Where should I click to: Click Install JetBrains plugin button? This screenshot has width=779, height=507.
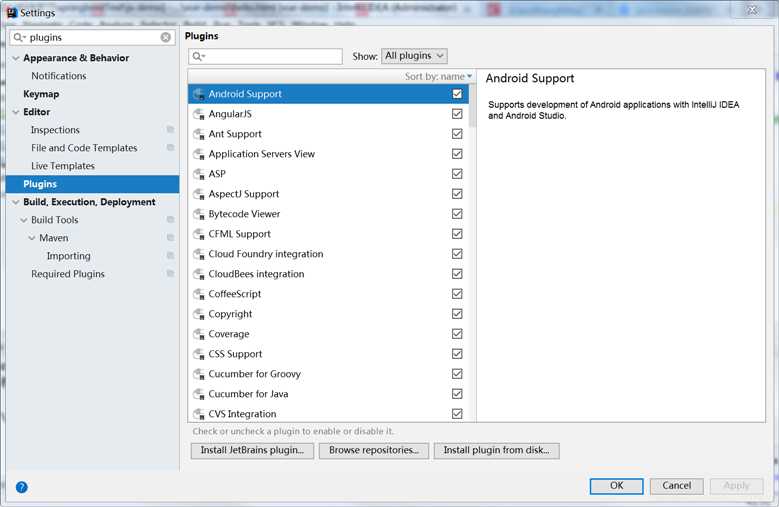pyautogui.click(x=252, y=450)
